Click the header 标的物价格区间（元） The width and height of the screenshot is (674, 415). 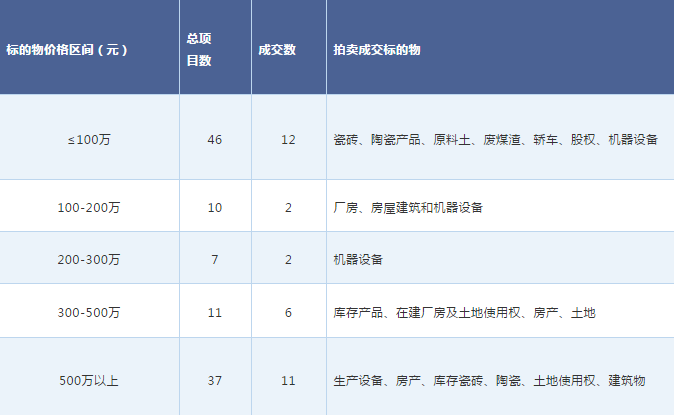point(67,50)
